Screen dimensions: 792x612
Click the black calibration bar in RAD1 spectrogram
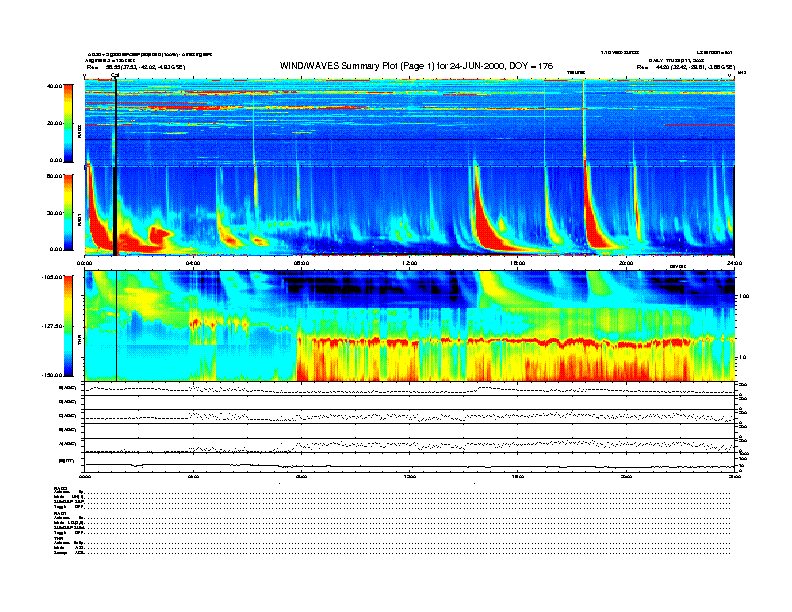(115, 211)
